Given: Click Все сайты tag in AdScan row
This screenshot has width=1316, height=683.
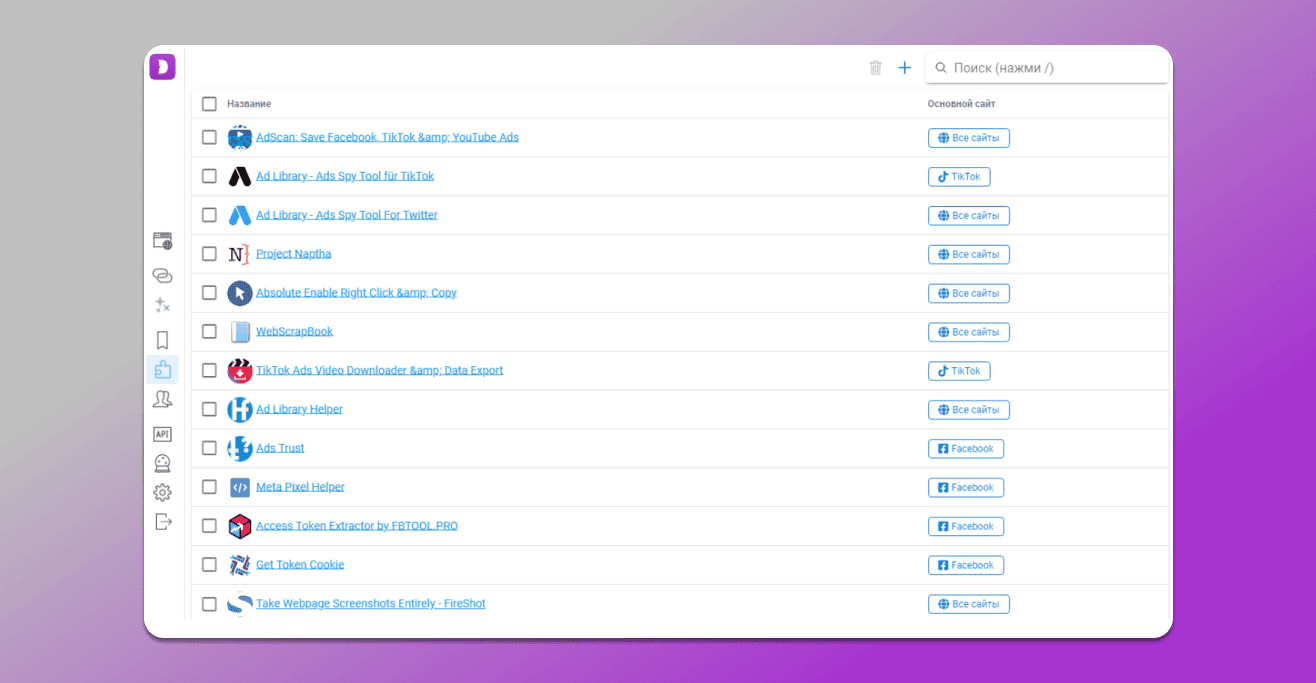Looking at the screenshot, I should coord(969,138).
